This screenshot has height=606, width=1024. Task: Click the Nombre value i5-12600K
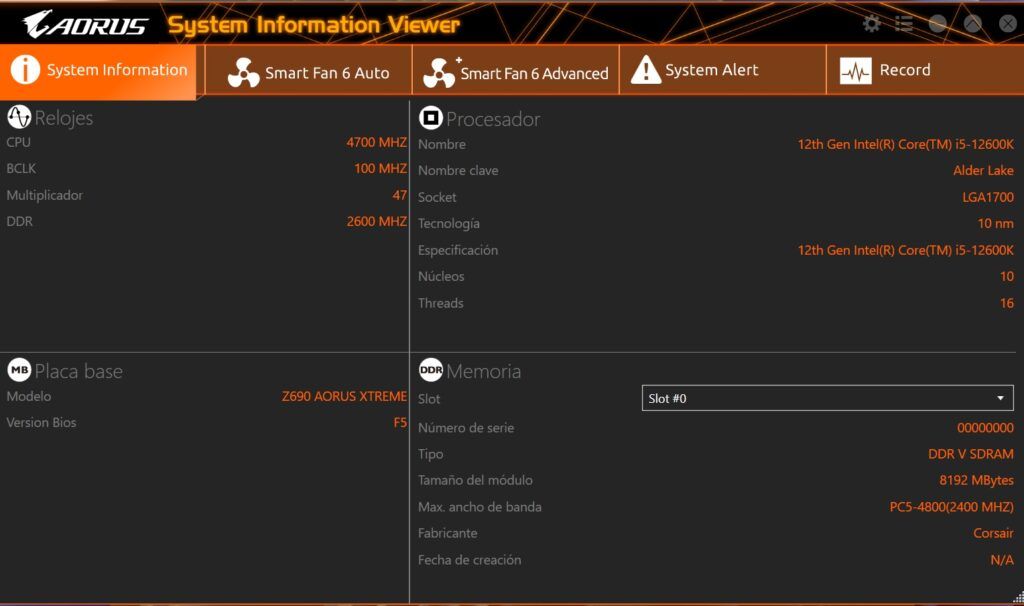[905, 144]
